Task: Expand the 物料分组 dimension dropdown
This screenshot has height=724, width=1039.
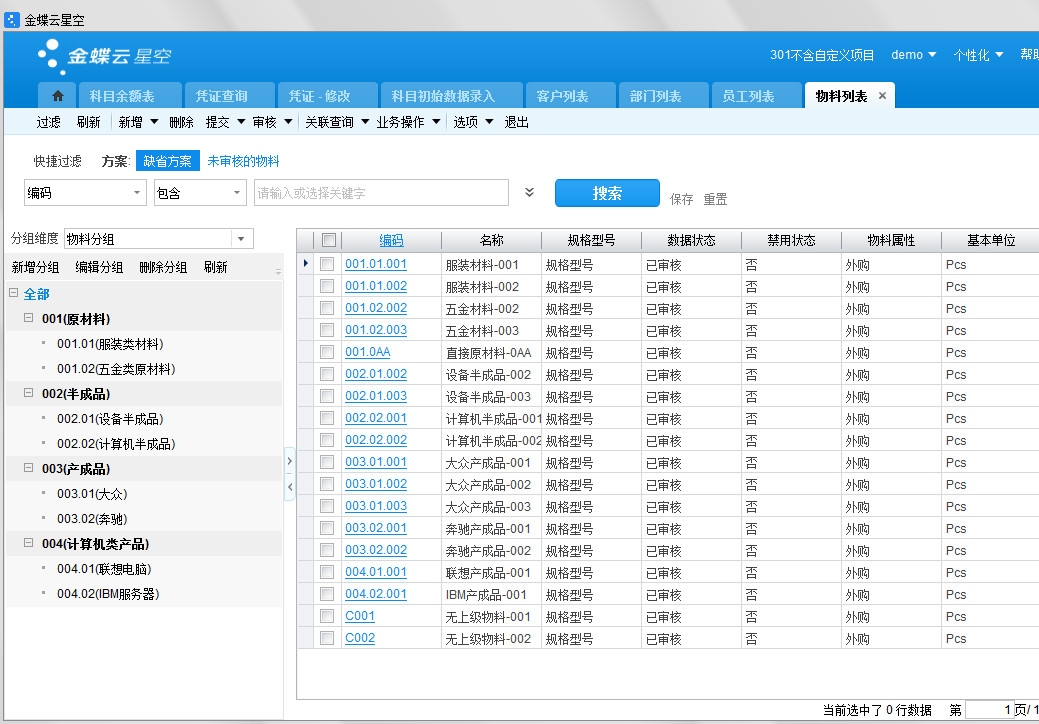Action: click(242, 239)
